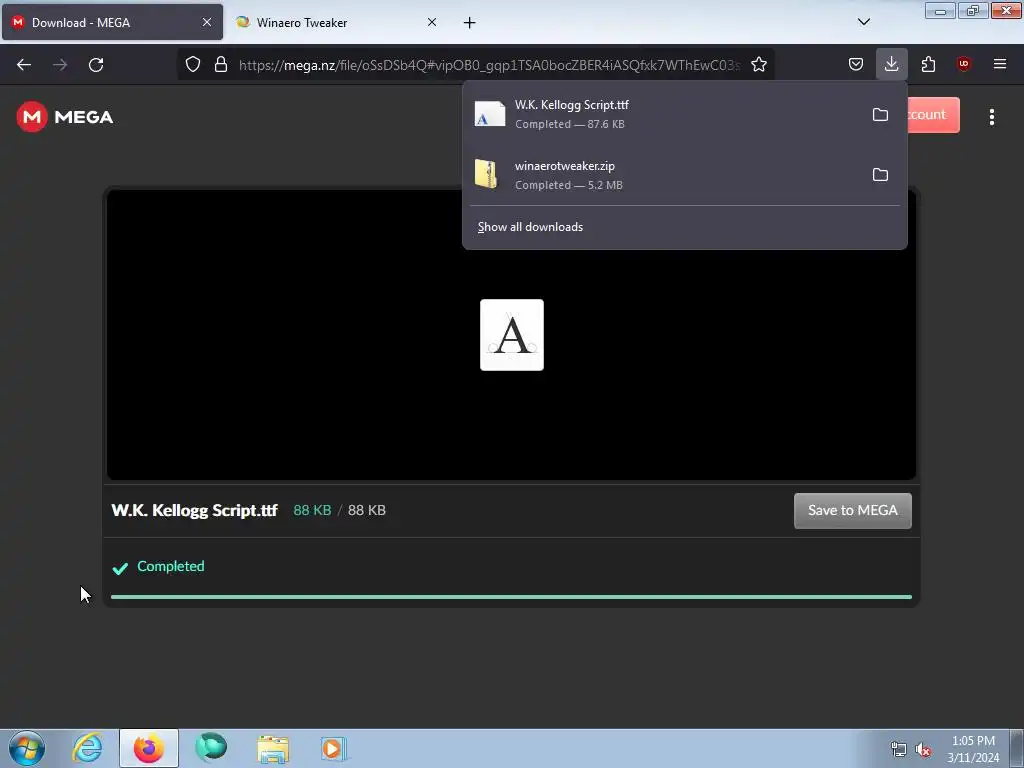Expand the list all tabs chevron
This screenshot has height=768, width=1024.
863,22
